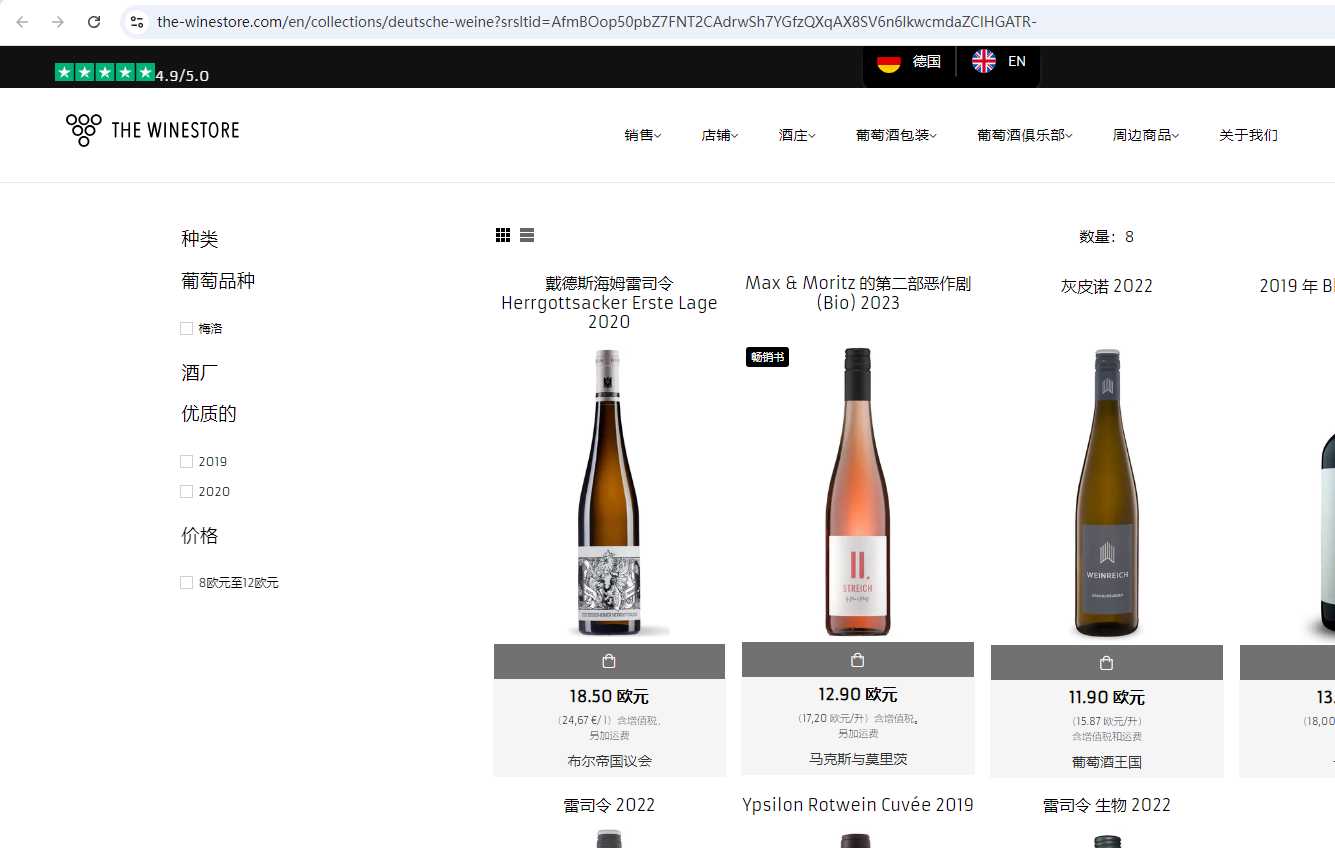
Task: Click the 畅销书 bestseller badge
Action: click(x=767, y=357)
